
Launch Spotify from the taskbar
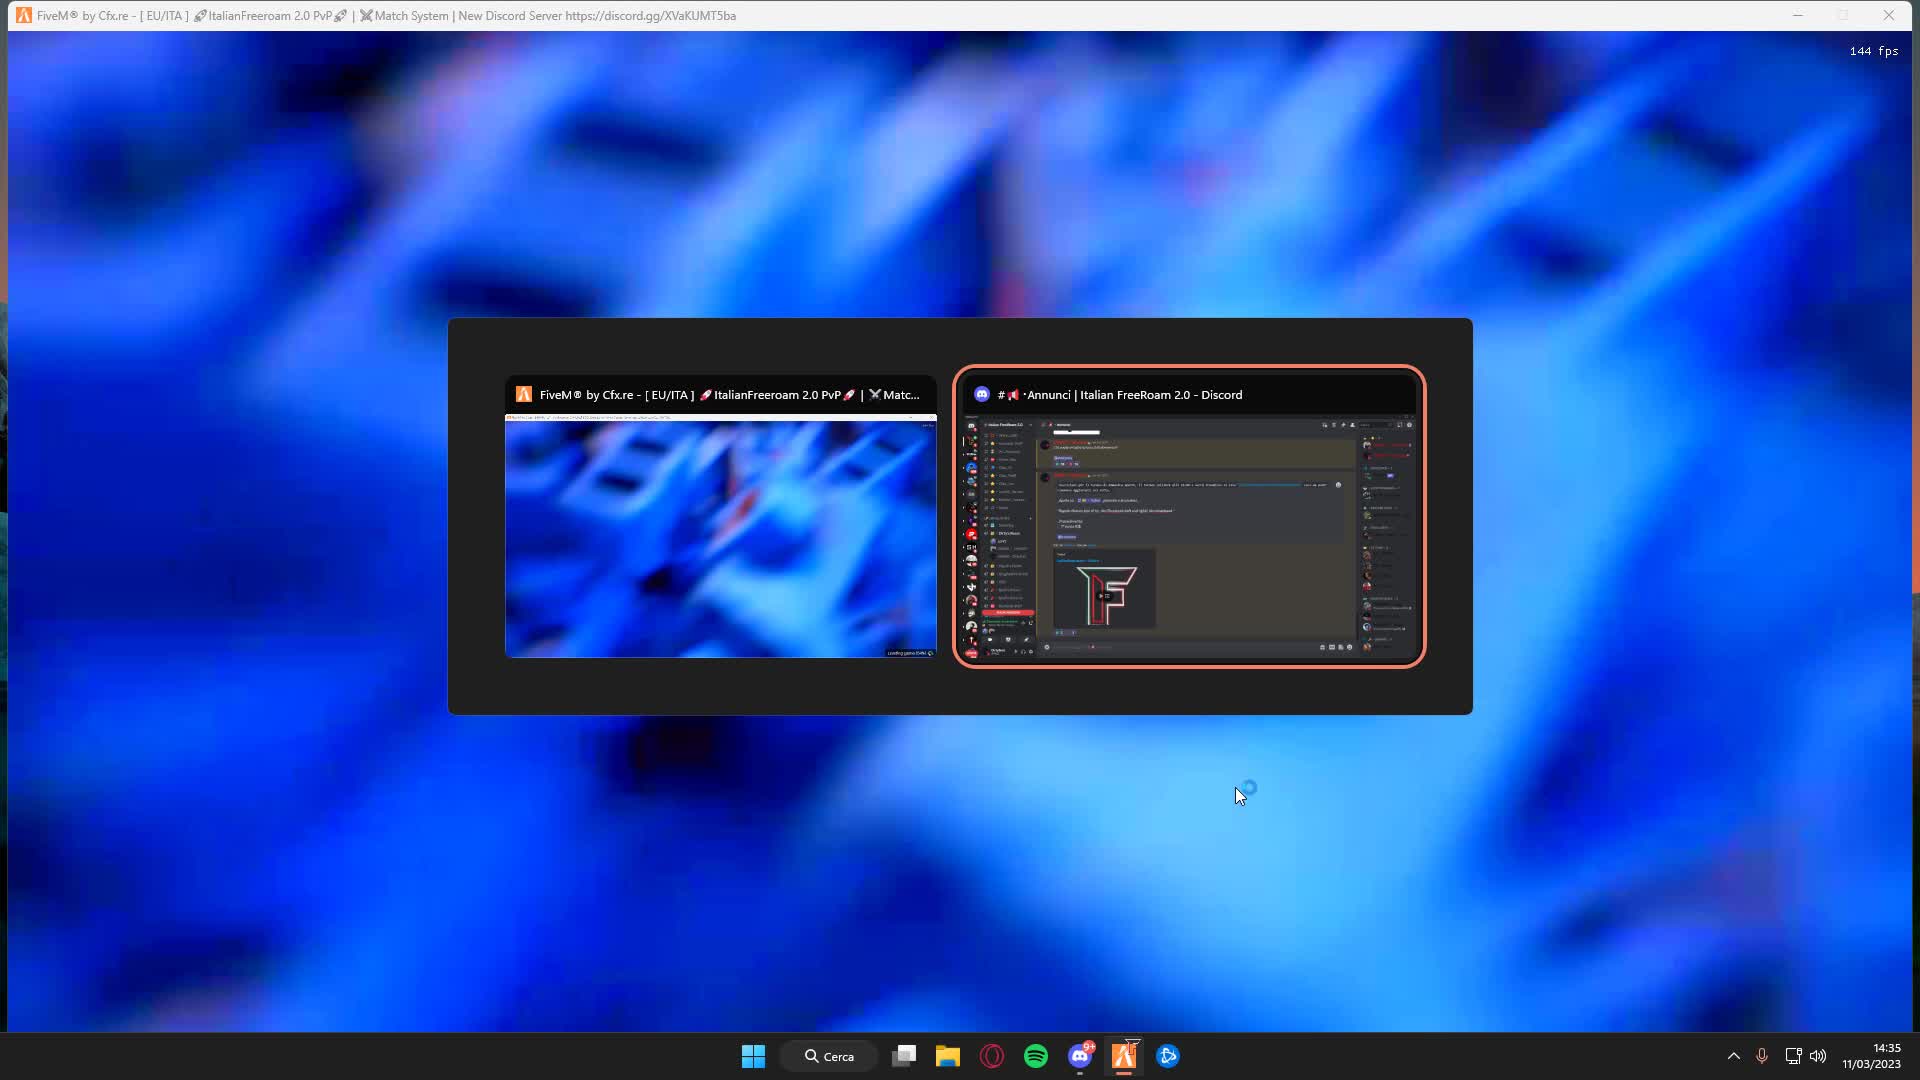tap(1035, 1055)
